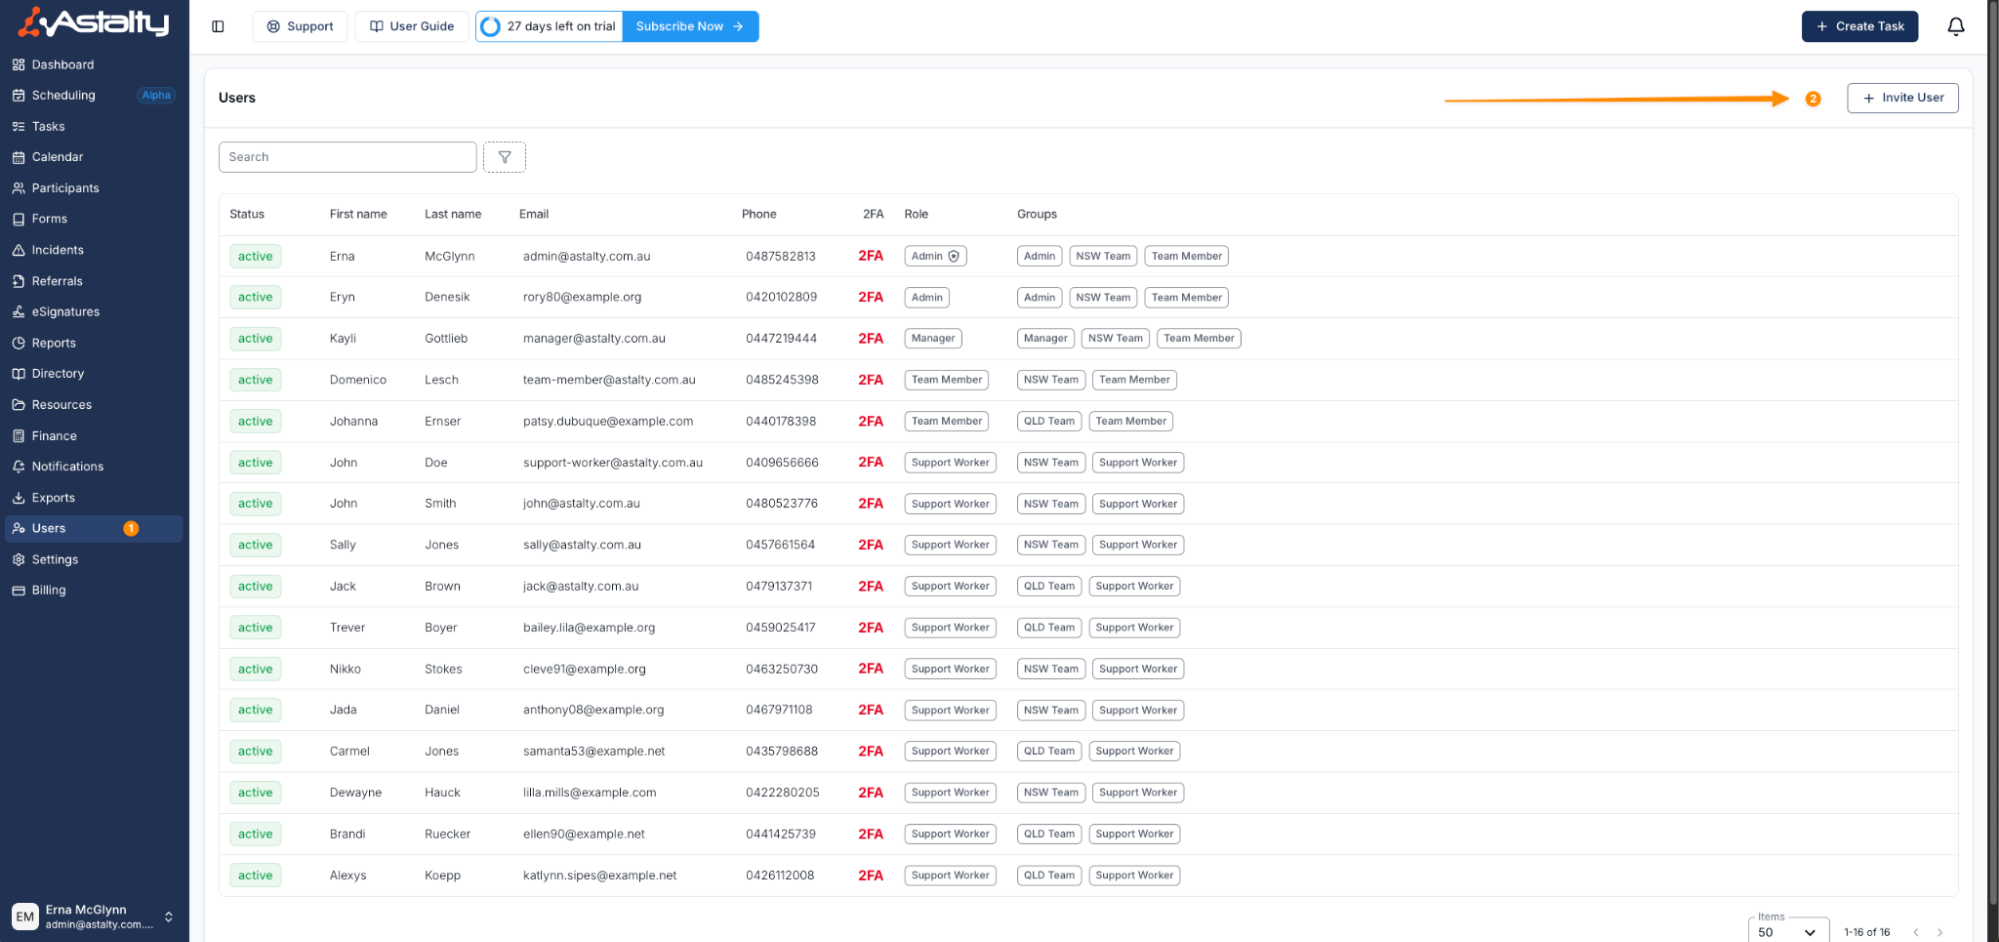
Task: Open the User Guide link
Action: (412, 27)
